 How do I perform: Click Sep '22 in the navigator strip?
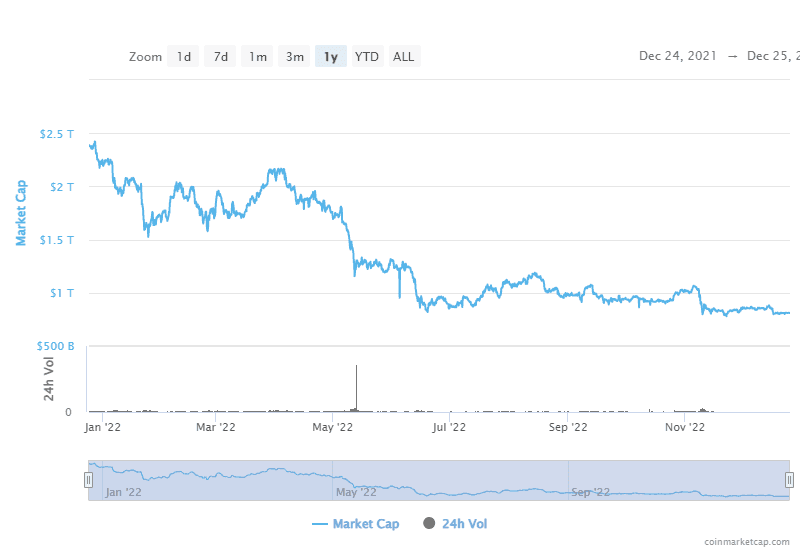(589, 492)
